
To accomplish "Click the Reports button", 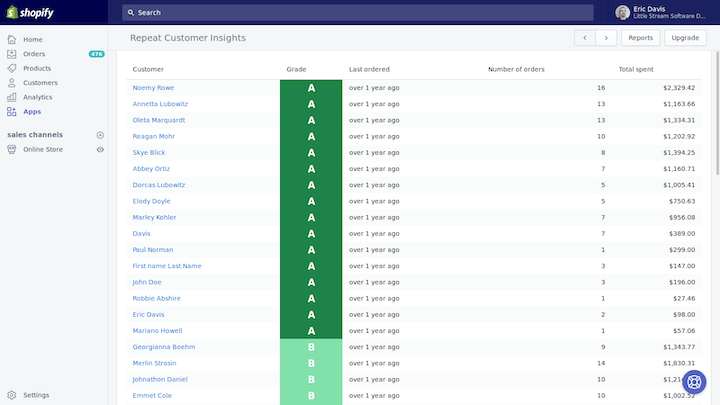I will (640, 38).
